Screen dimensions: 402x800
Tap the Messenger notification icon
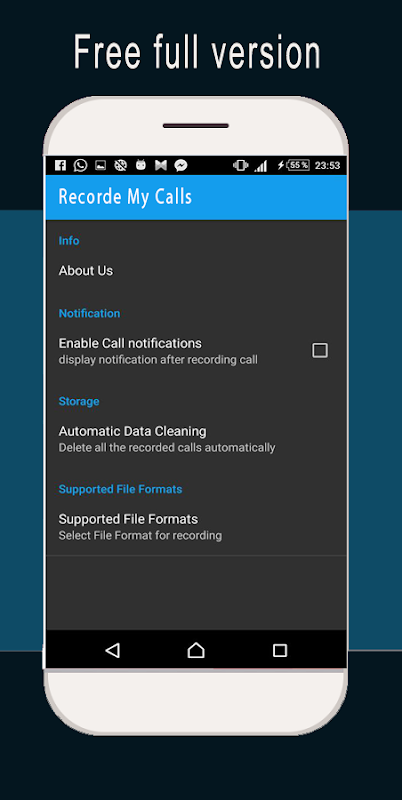click(x=181, y=165)
